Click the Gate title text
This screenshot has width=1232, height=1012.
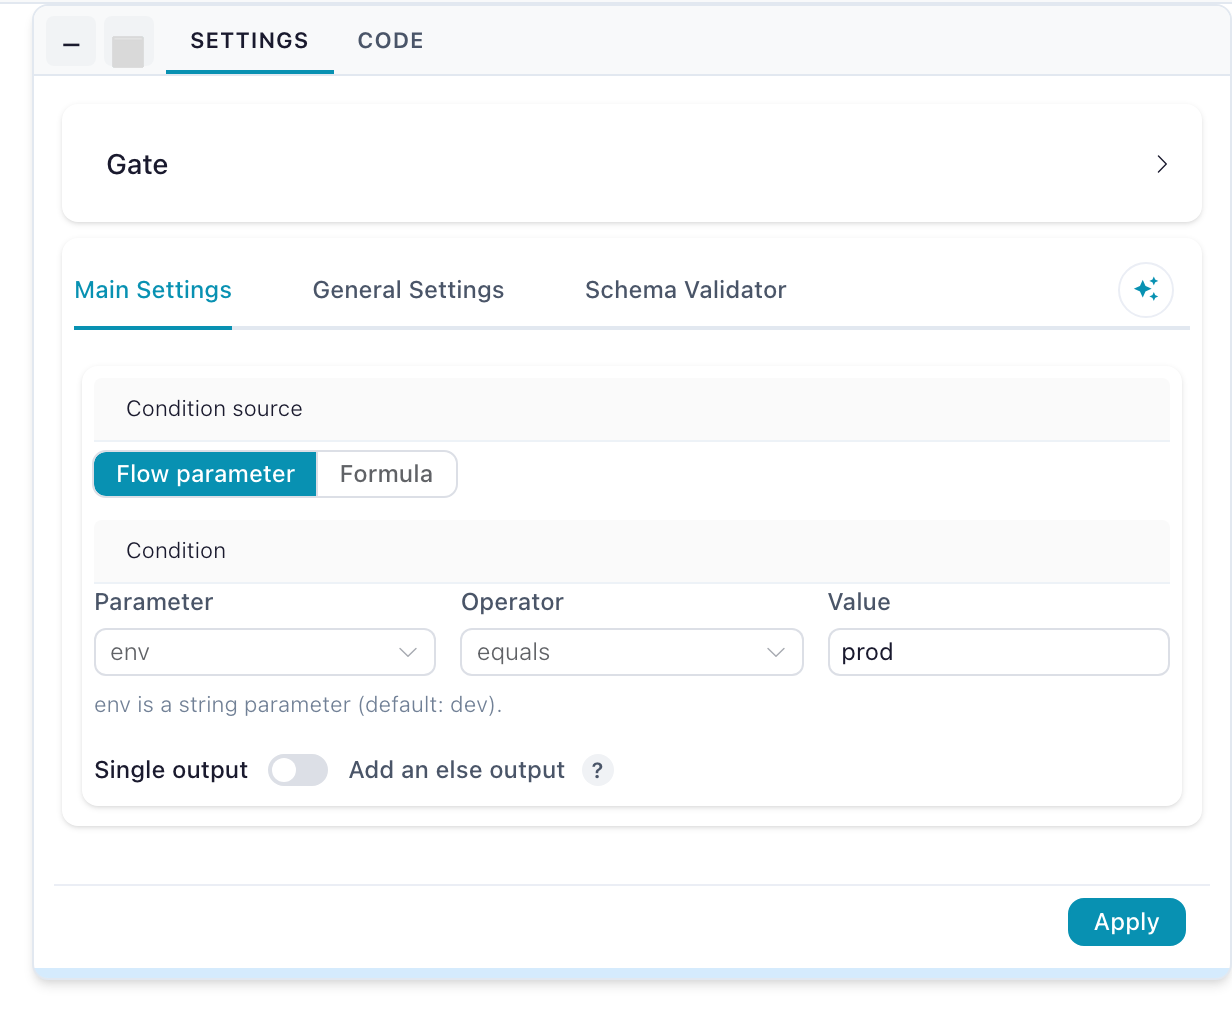coord(137,164)
